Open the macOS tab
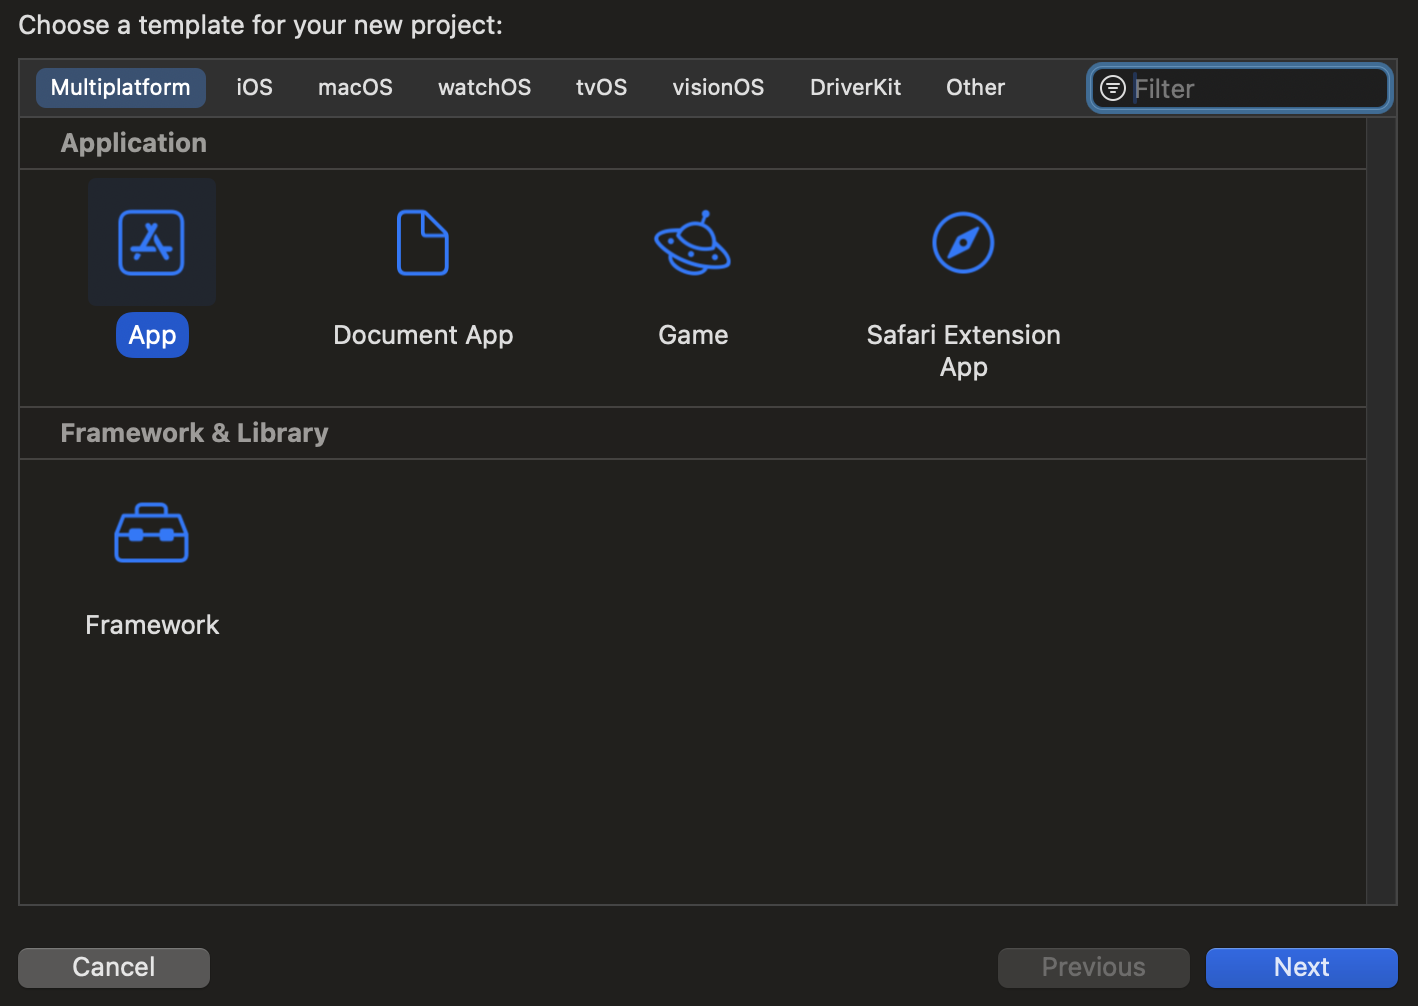 click(355, 87)
